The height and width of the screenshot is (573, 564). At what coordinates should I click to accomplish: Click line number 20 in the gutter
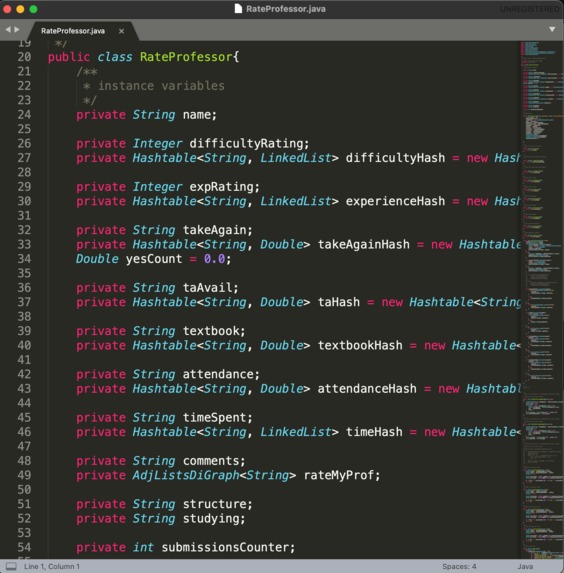[x=24, y=57]
